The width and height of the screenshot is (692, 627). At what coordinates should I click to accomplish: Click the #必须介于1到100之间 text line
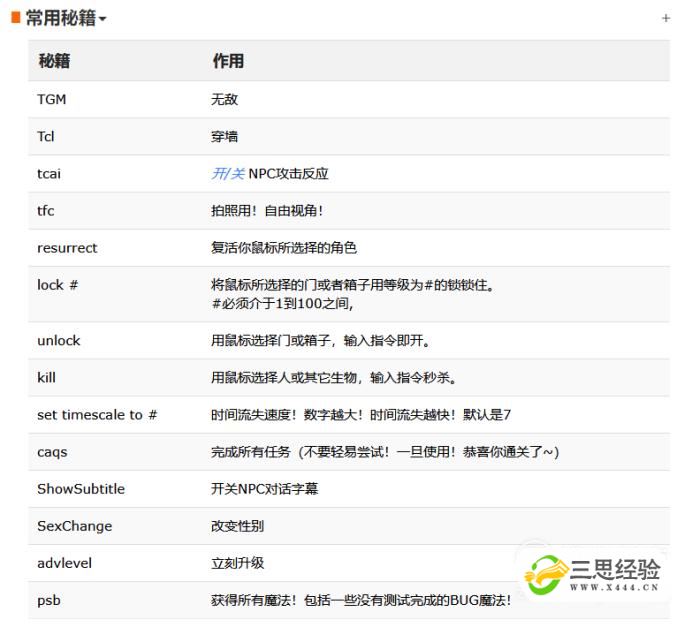pos(282,304)
